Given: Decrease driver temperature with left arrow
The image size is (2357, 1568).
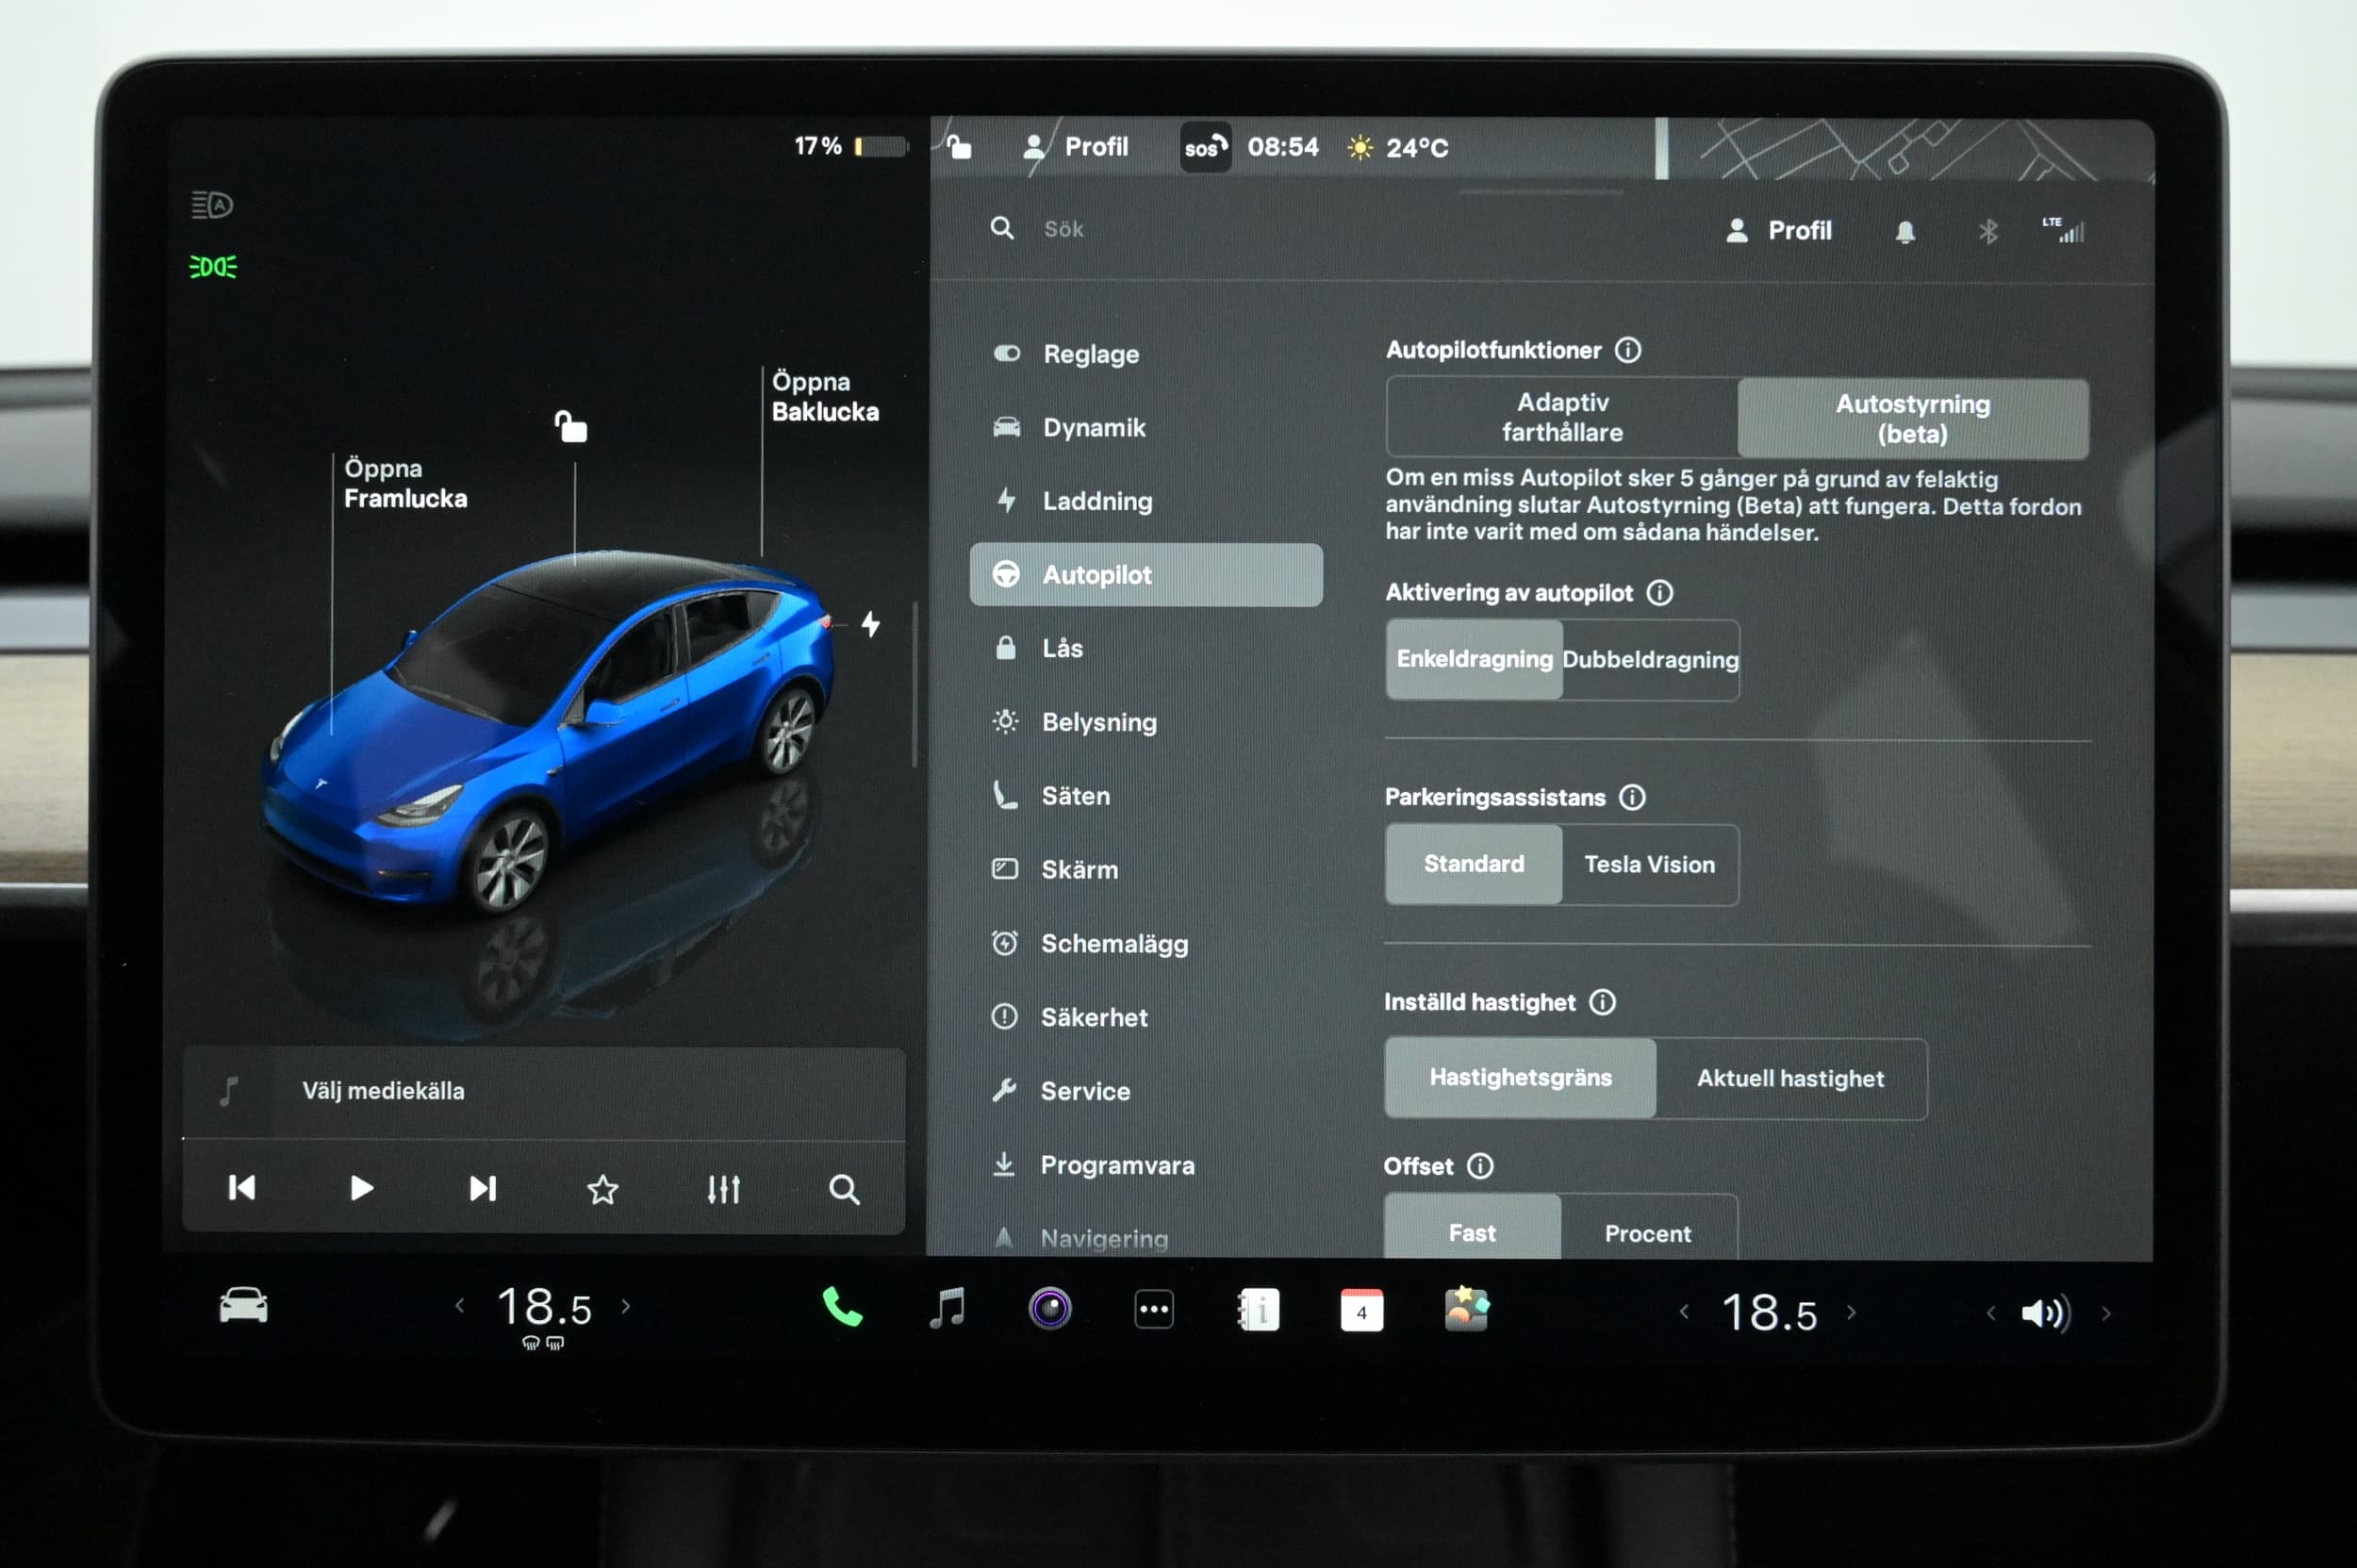Looking at the screenshot, I should 460,1306.
